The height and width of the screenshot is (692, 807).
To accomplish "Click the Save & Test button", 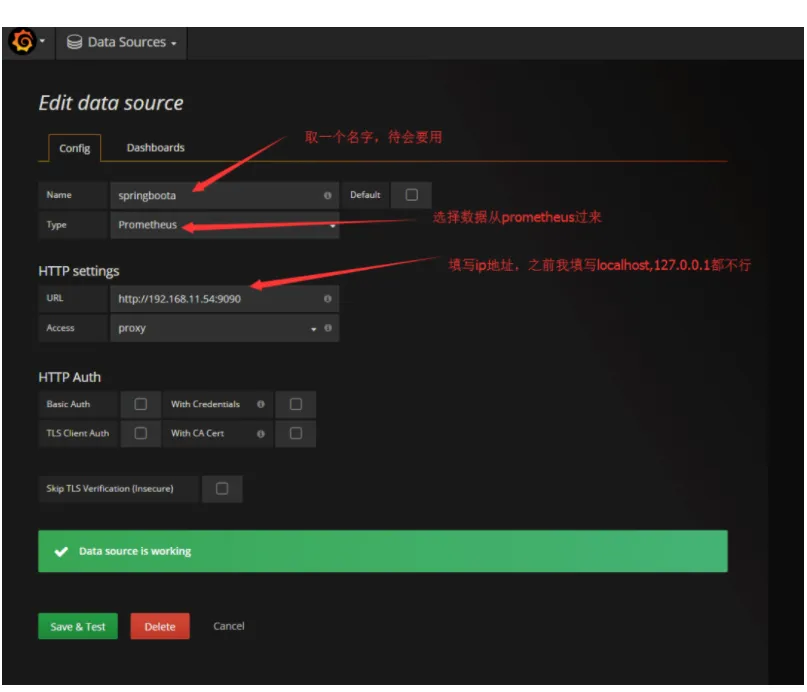I will [78, 626].
